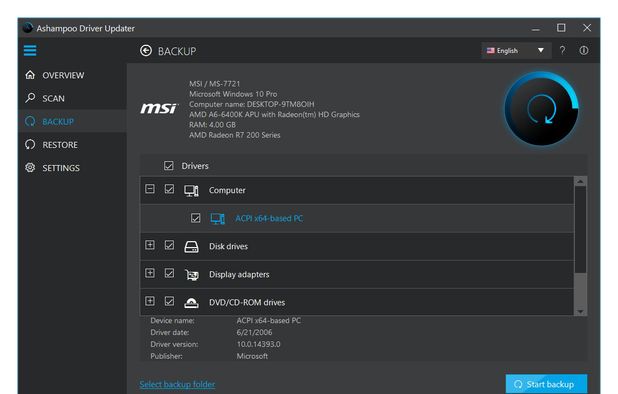Toggle the Drivers select-all checkbox
This screenshot has height=394, width=618.
pos(169,165)
